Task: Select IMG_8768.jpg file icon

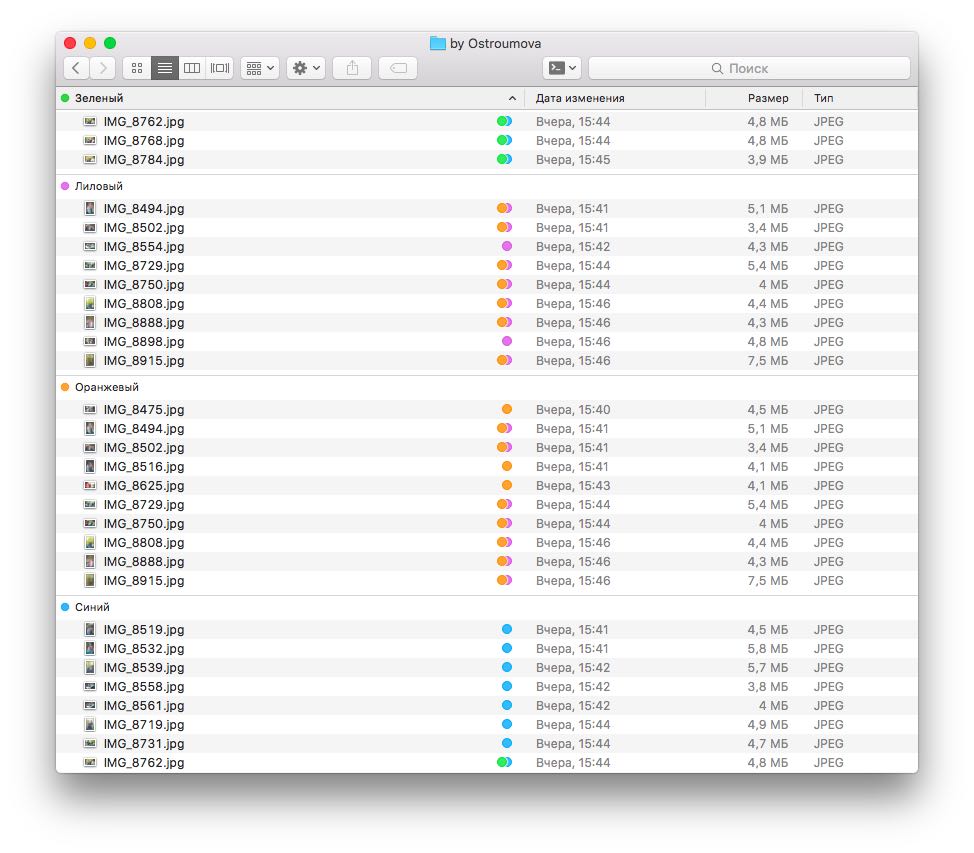Action: 90,140
